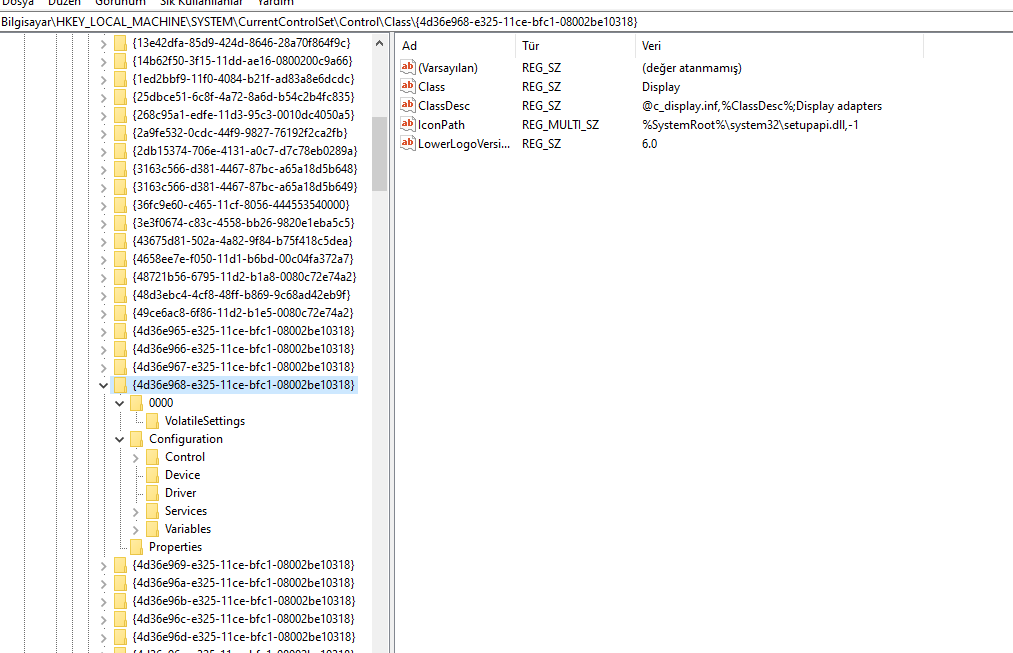Image resolution: width=1013 pixels, height=653 pixels.
Task: Click '@c_display.inf,%ClassDesc%;Display adapters' data
Action: [x=762, y=106]
